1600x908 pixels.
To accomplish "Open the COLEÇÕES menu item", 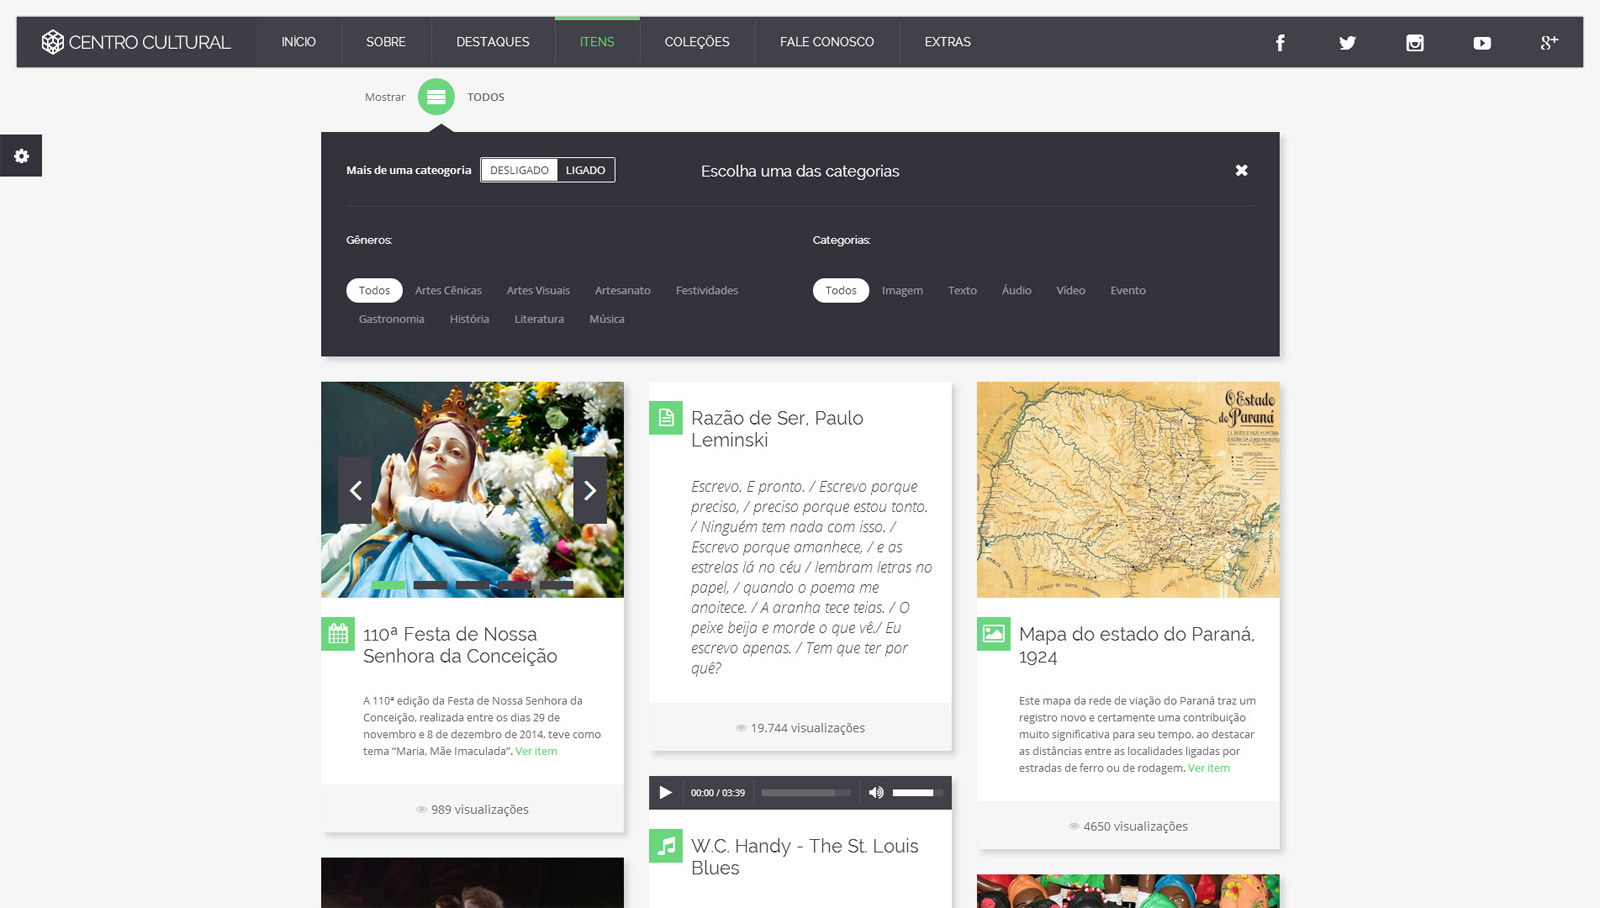I will [697, 42].
